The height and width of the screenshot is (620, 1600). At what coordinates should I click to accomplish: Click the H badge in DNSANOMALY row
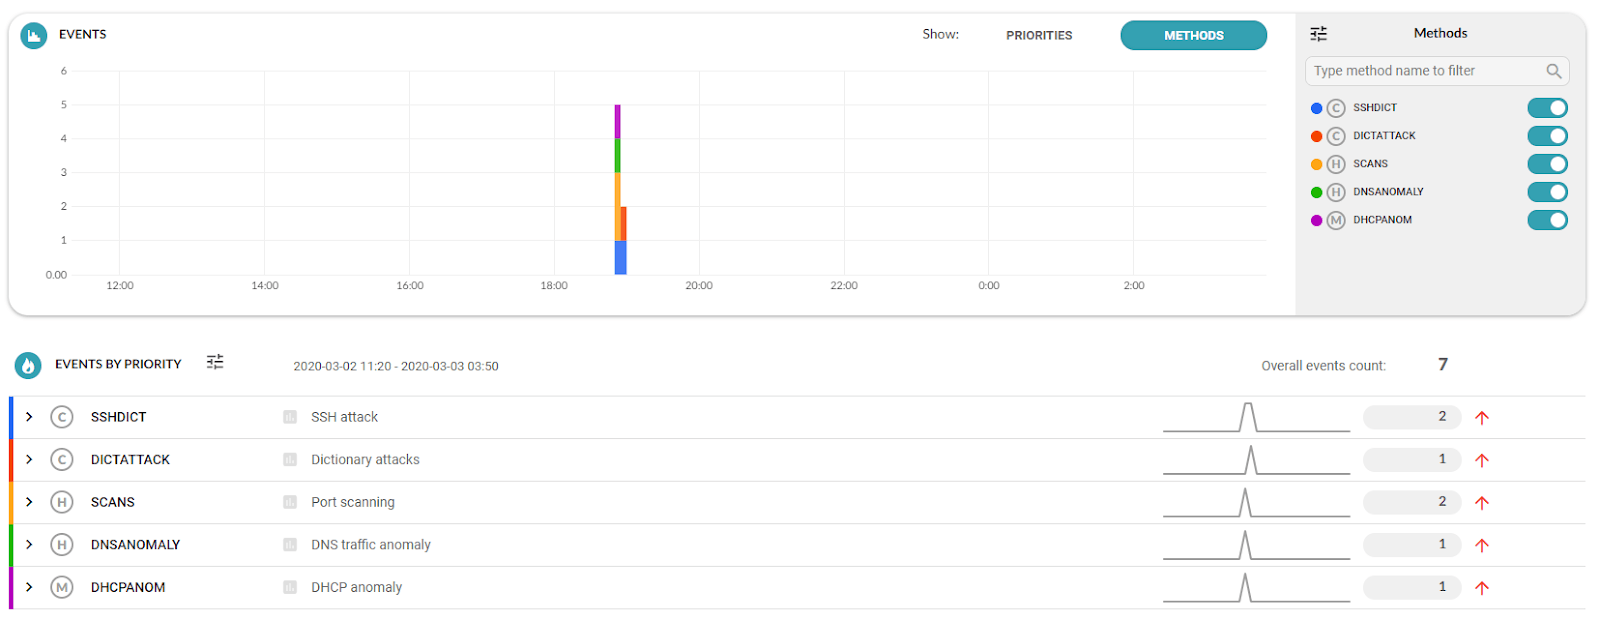pyautogui.click(x=62, y=545)
